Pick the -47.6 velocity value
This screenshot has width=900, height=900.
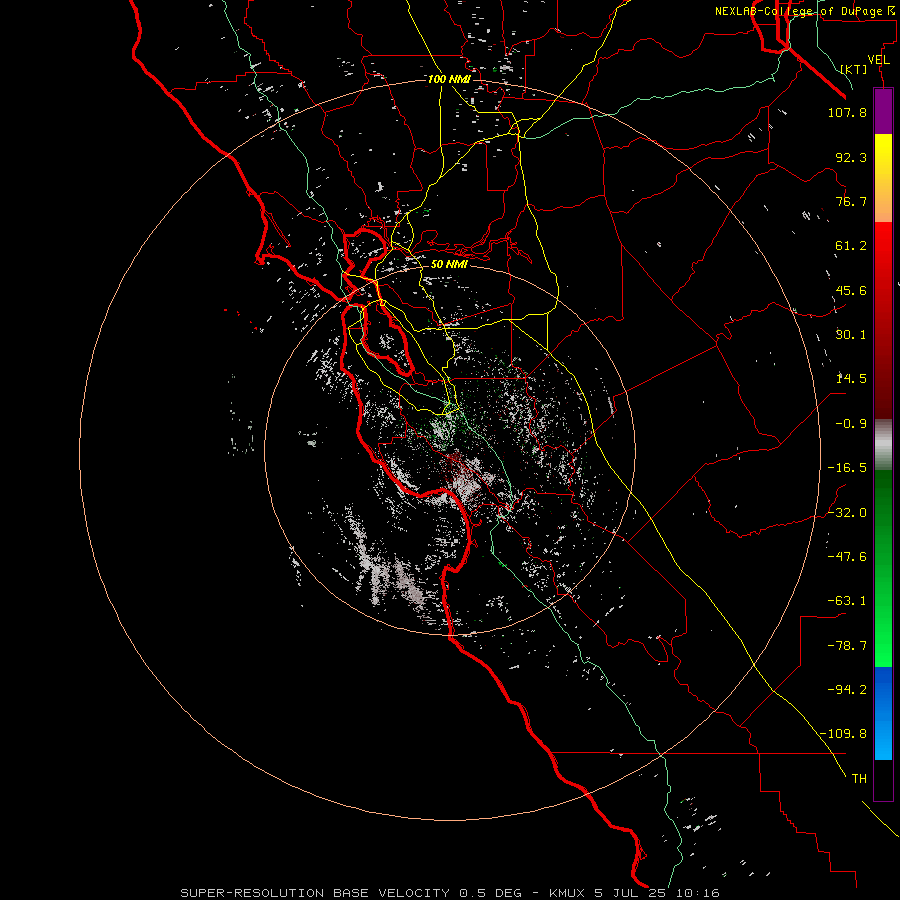(847, 557)
